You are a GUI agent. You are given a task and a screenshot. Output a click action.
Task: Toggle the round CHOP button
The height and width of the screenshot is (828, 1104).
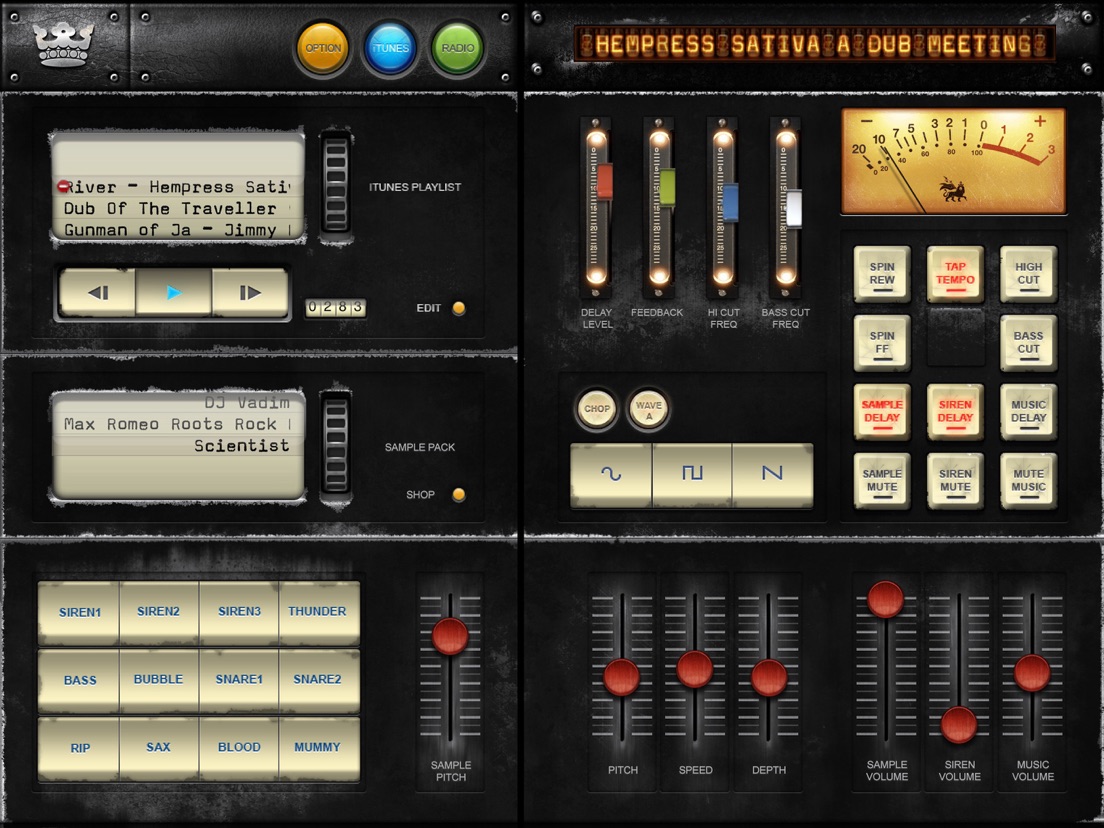coord(596,408)
